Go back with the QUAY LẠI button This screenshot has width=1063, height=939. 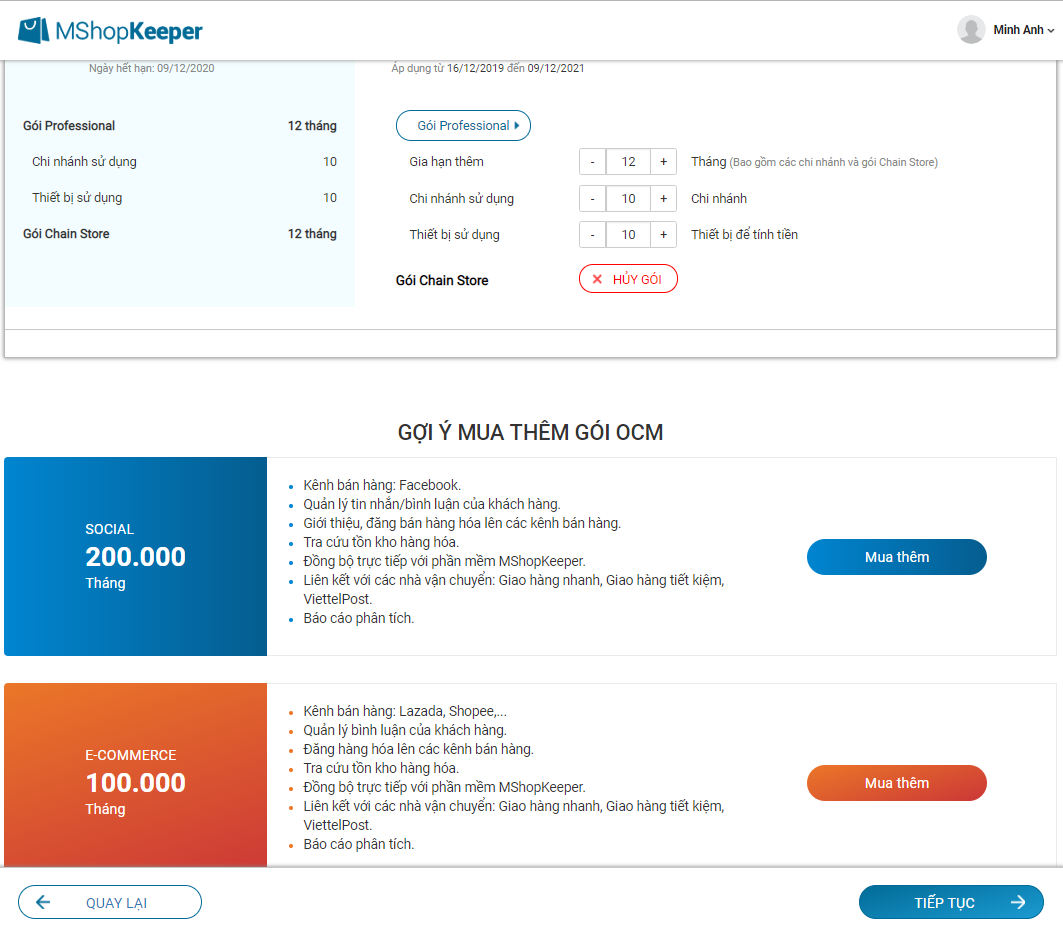tap(110, 902)
